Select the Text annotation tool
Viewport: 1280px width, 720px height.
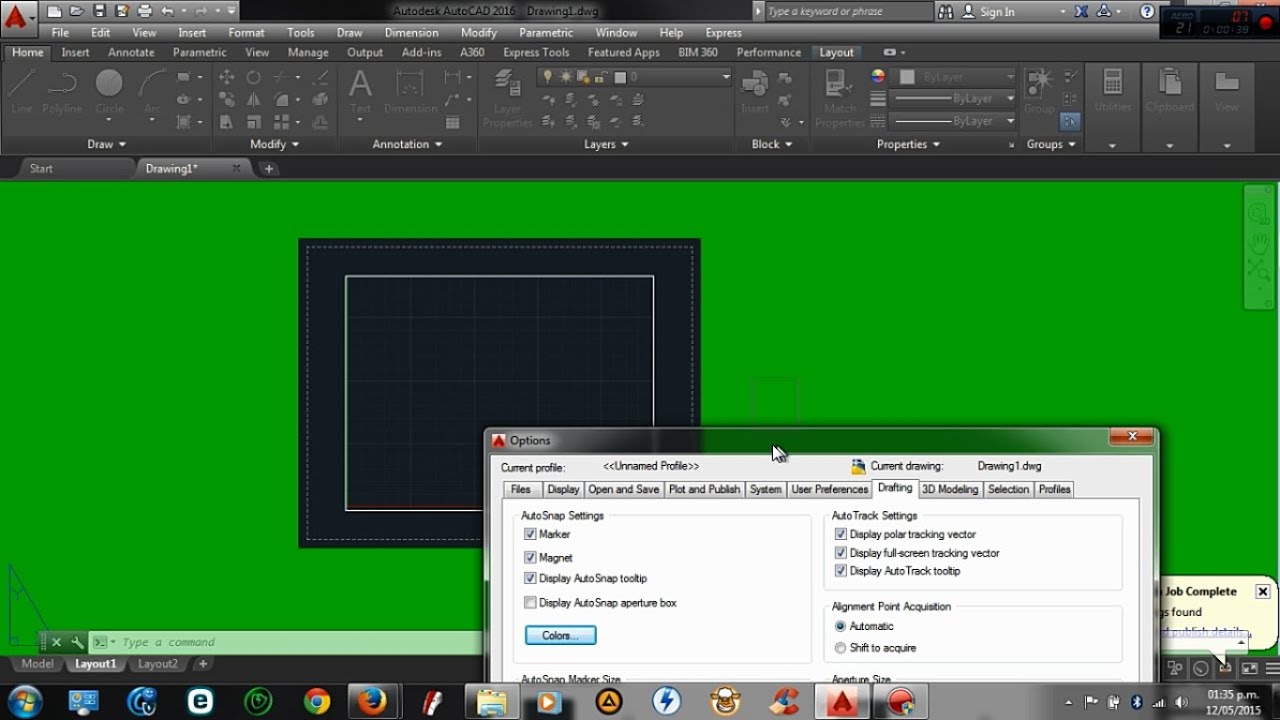point(360,90)
